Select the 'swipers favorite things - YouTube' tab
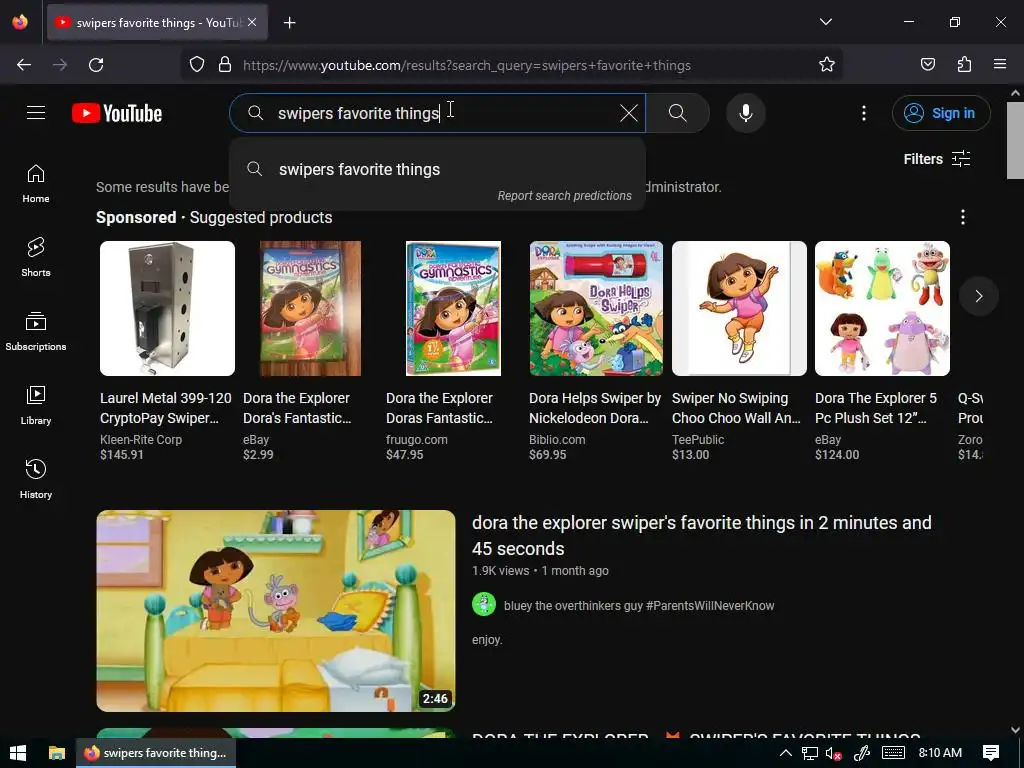 (x=157, y=22)
